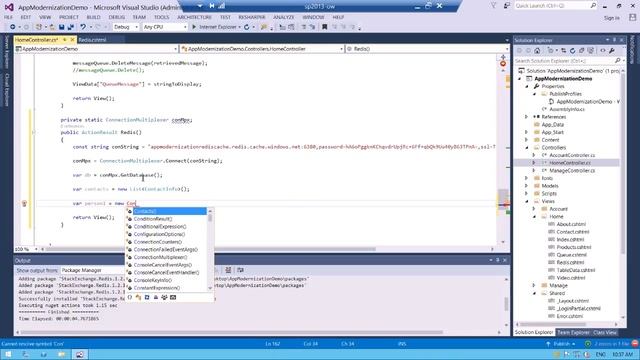Collapse the Views folder
The height and width of the screenshot is (360, 640).
[526, 201]
